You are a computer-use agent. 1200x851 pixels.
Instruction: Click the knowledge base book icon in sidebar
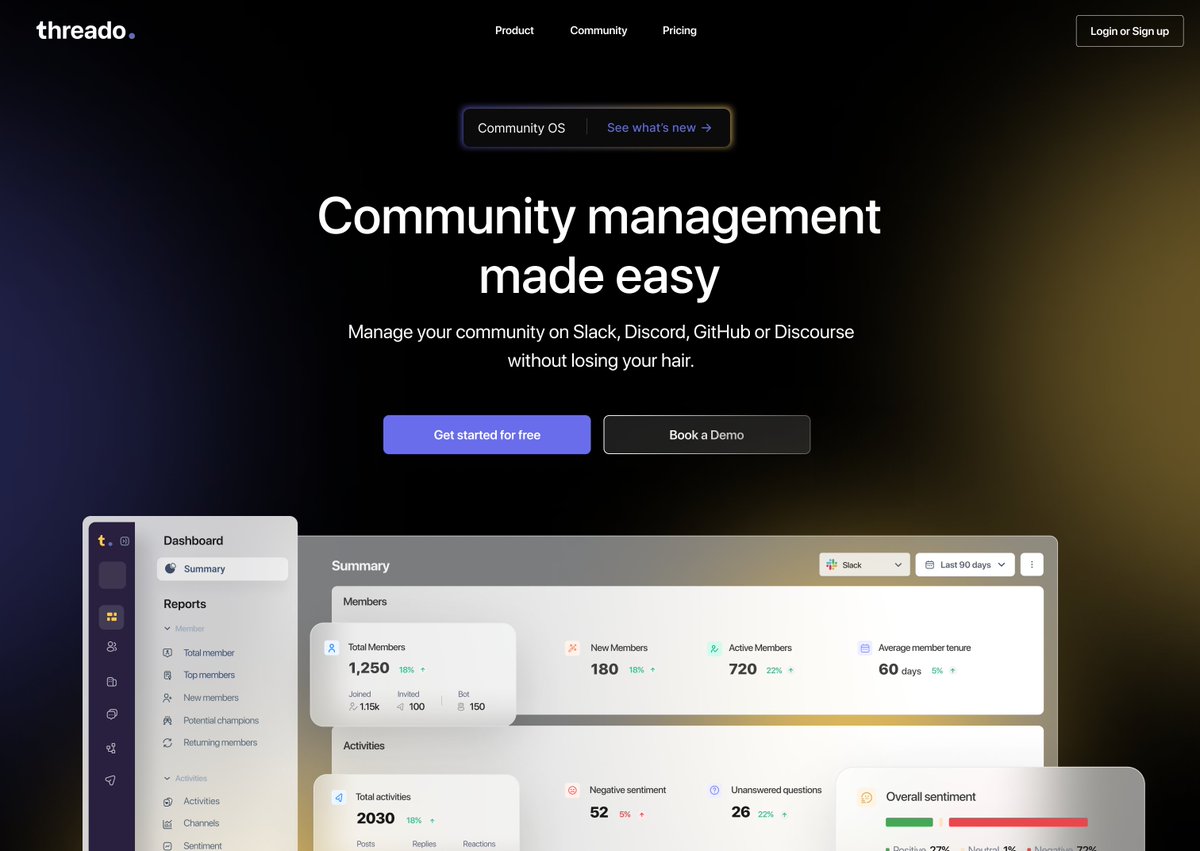[x=111, y=681]
